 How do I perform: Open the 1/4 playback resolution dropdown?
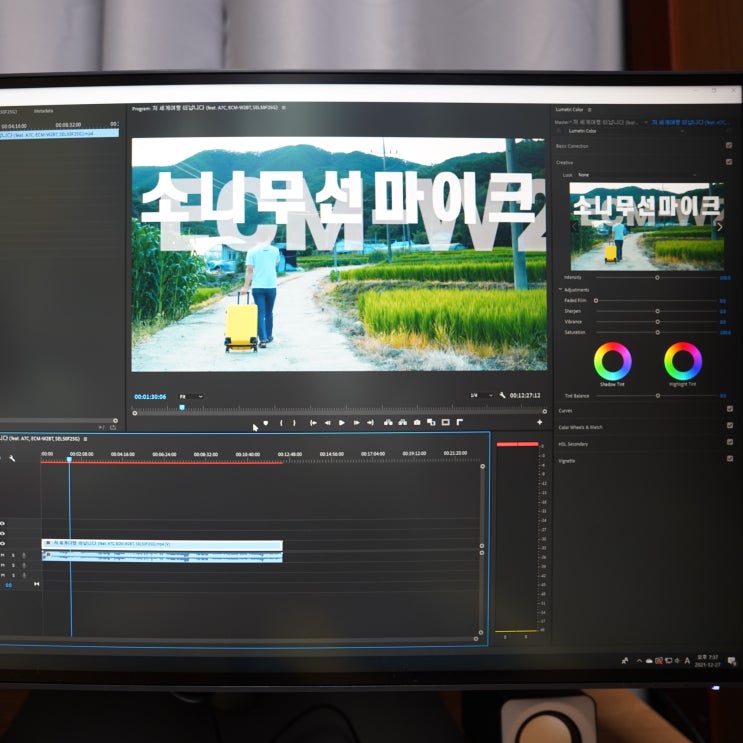coord(481,395)
